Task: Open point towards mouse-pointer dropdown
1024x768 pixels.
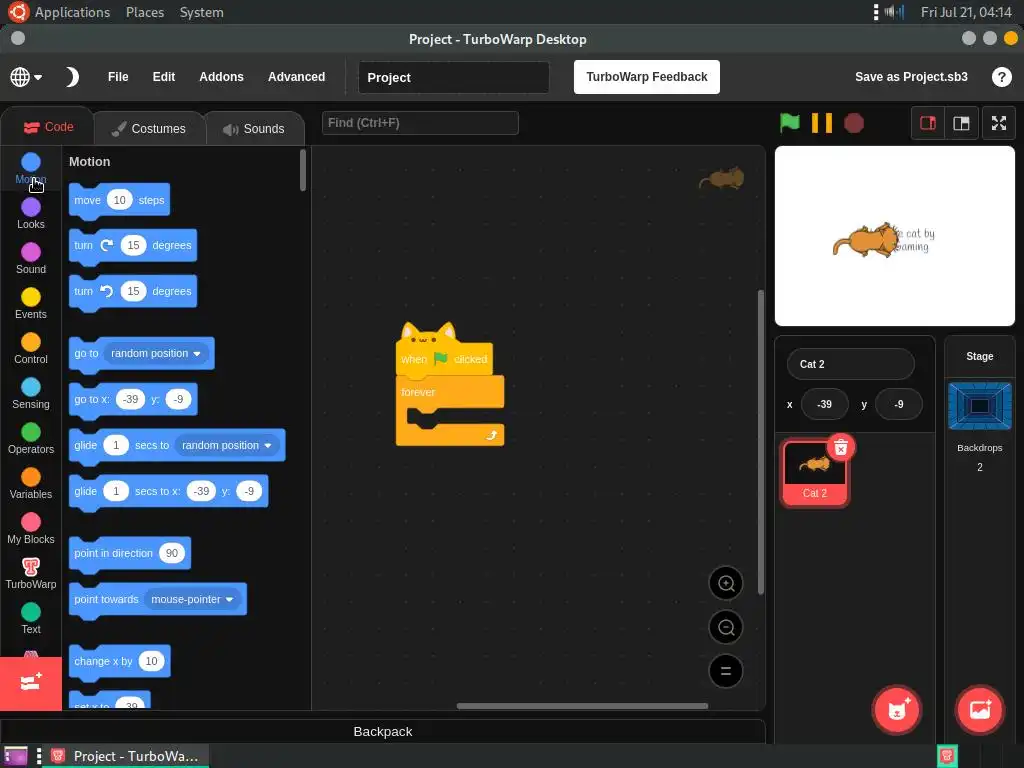Action: [192, 600]
